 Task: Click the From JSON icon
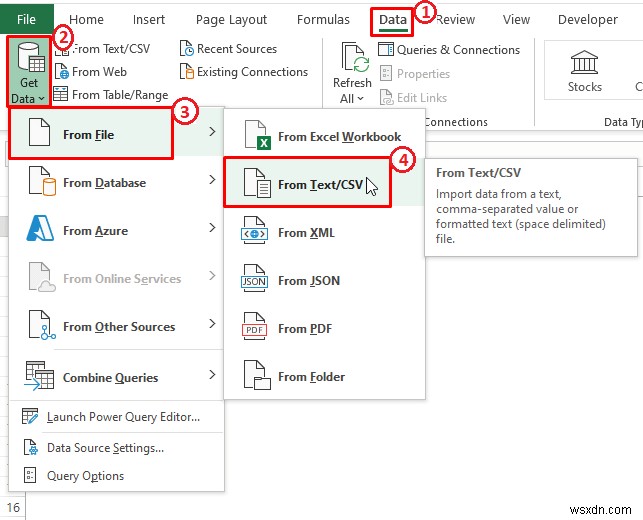point(254,278)
